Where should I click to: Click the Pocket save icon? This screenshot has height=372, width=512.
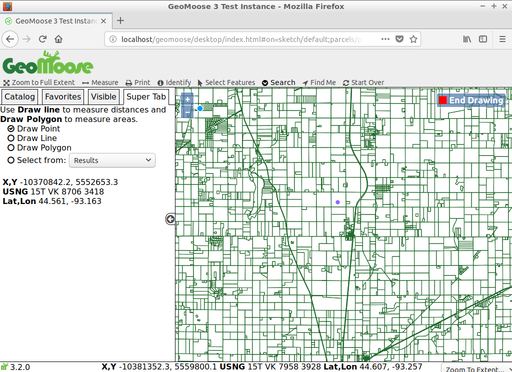[x=399, y=39]
